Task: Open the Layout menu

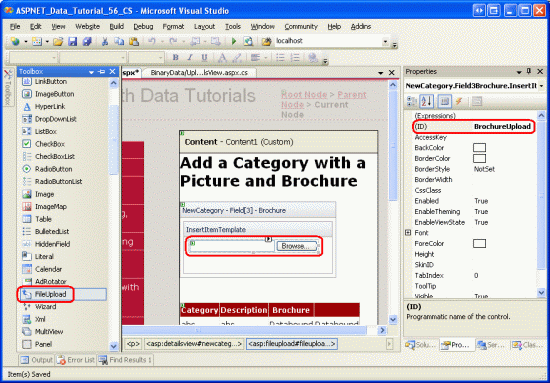Action: [x=204, y=27]
